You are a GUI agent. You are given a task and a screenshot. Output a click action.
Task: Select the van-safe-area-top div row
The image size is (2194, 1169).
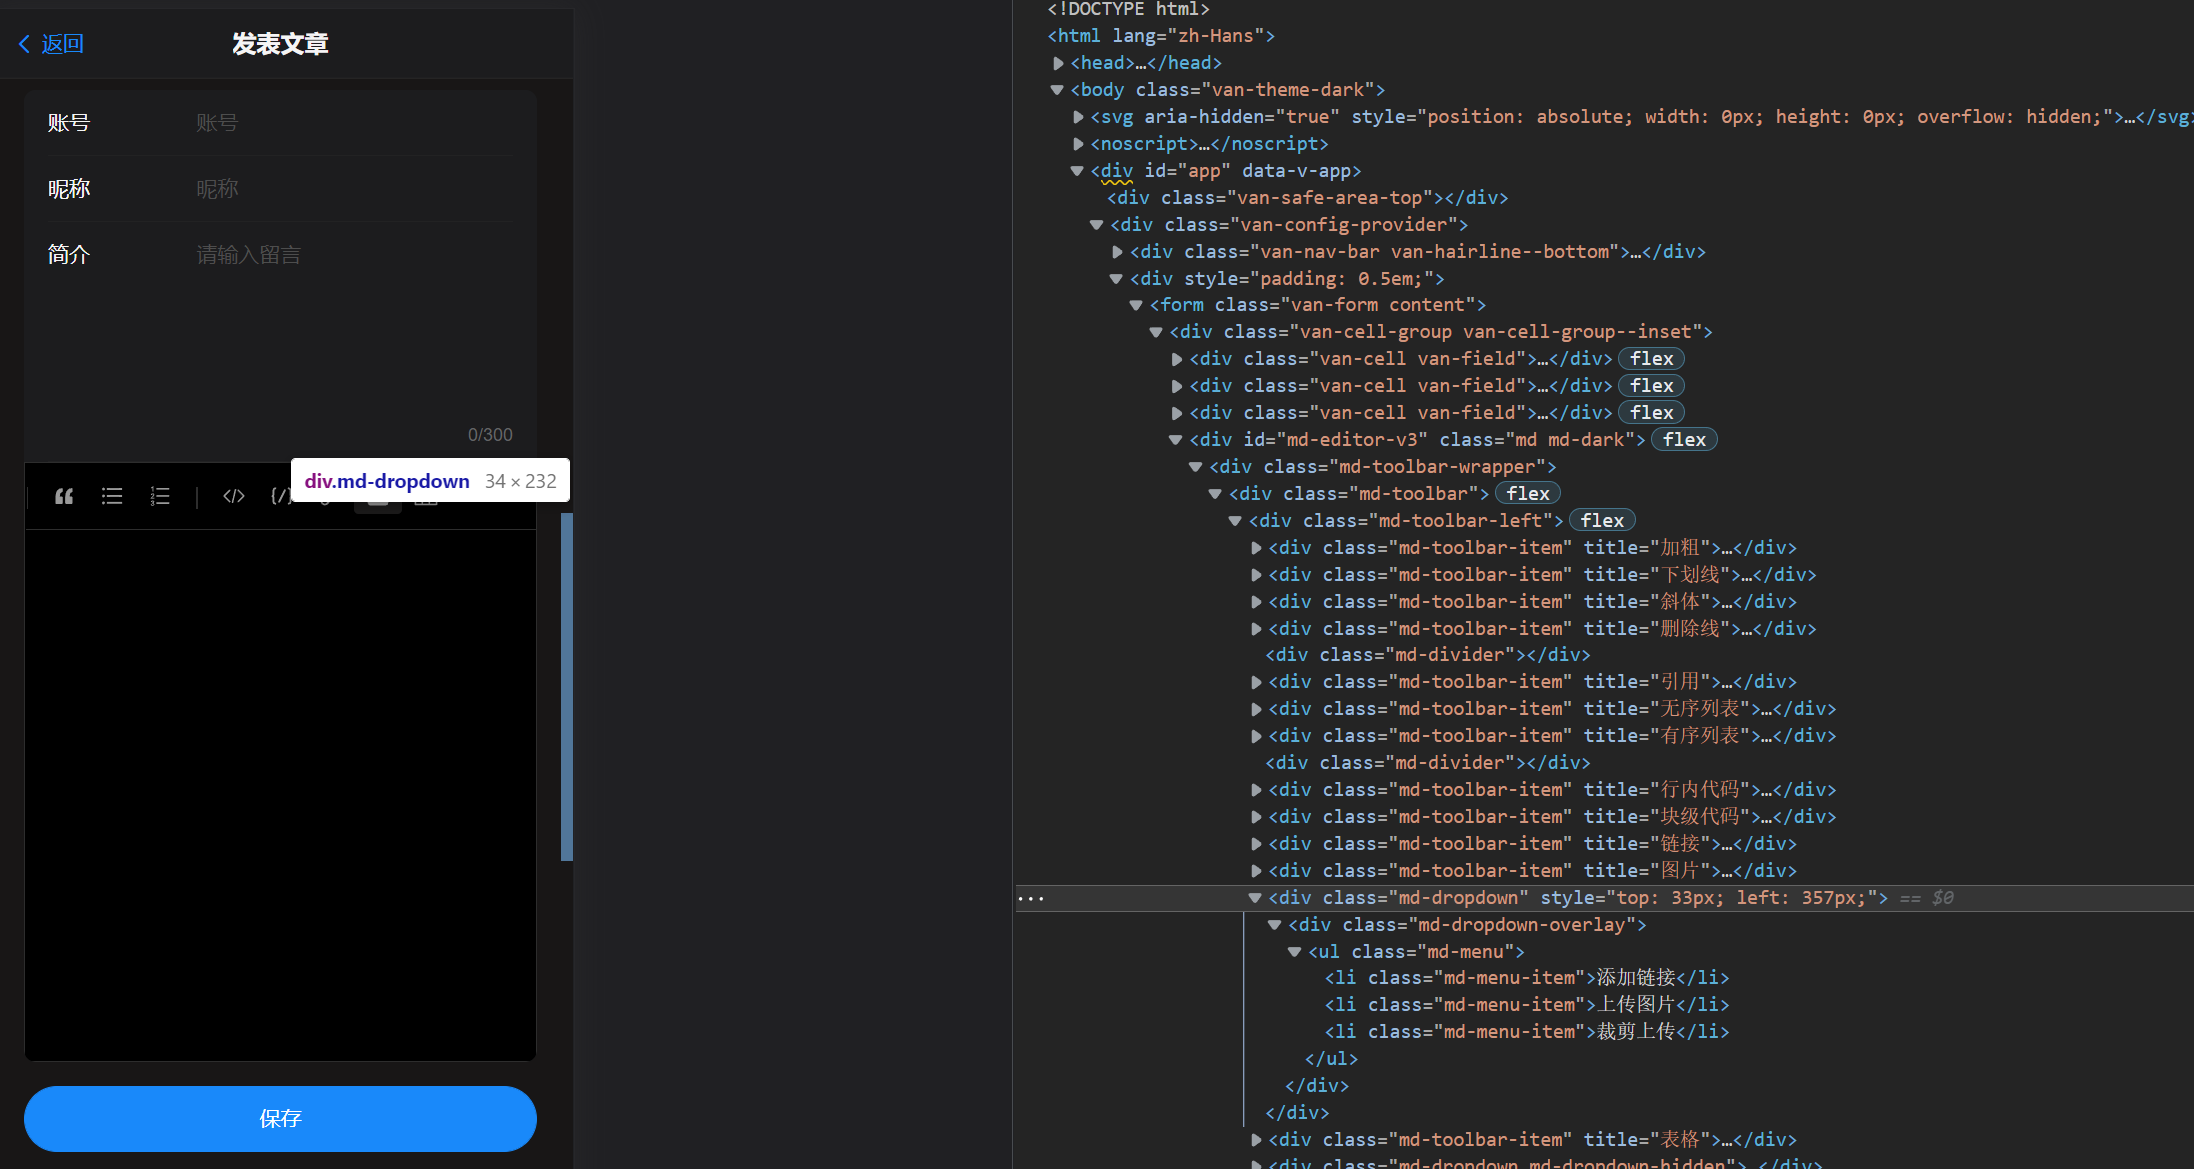(x=1308, y=198)
